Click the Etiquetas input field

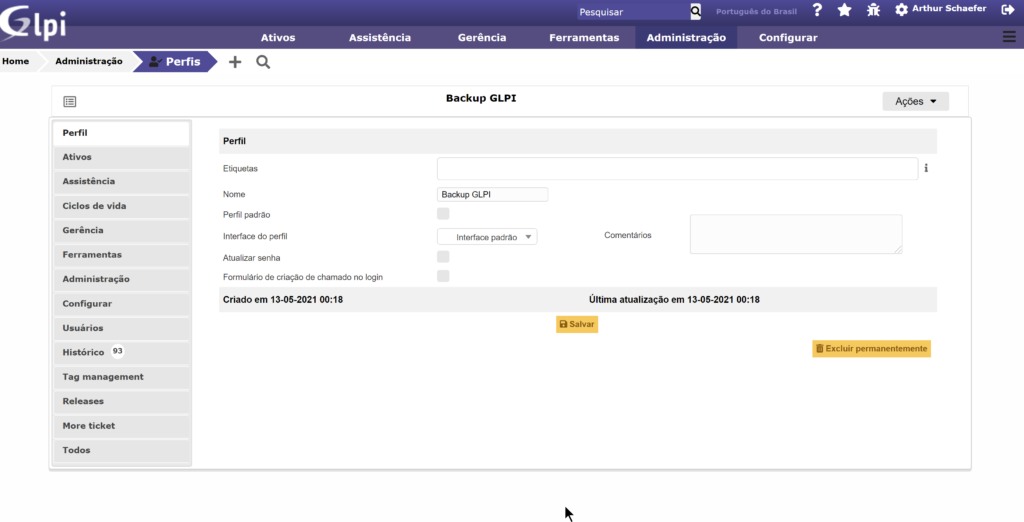677,169
